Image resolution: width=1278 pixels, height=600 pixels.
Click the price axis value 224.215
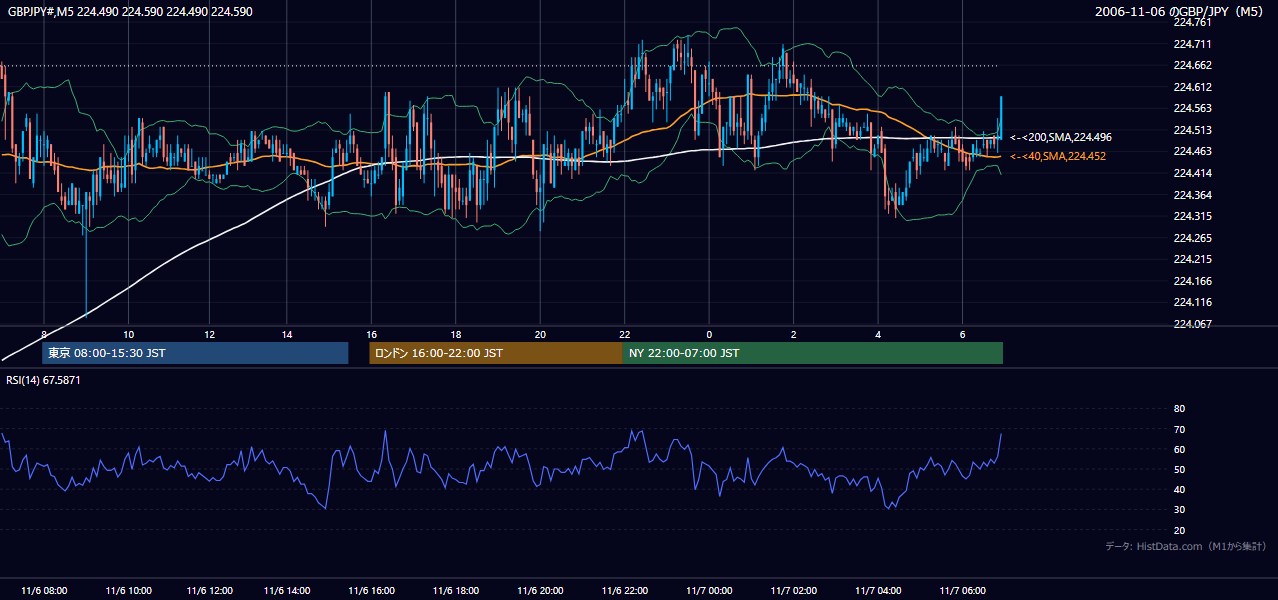coord(1192,259)
